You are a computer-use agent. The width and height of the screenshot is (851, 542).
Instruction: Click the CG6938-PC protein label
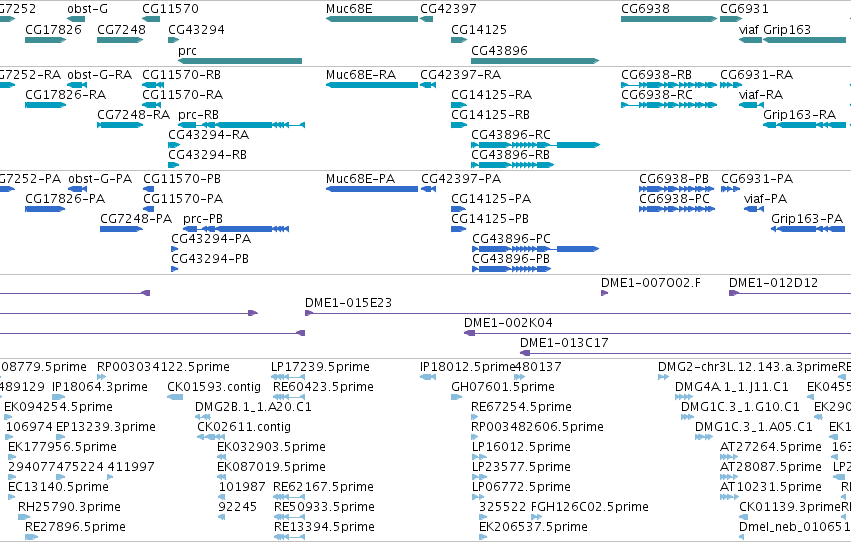675,199
